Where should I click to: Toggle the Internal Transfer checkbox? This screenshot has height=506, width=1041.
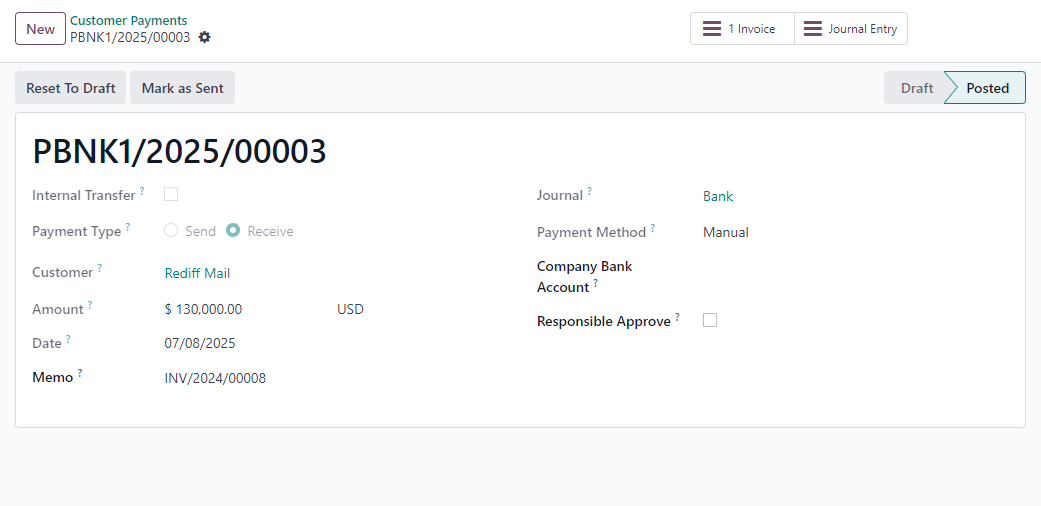171,194
